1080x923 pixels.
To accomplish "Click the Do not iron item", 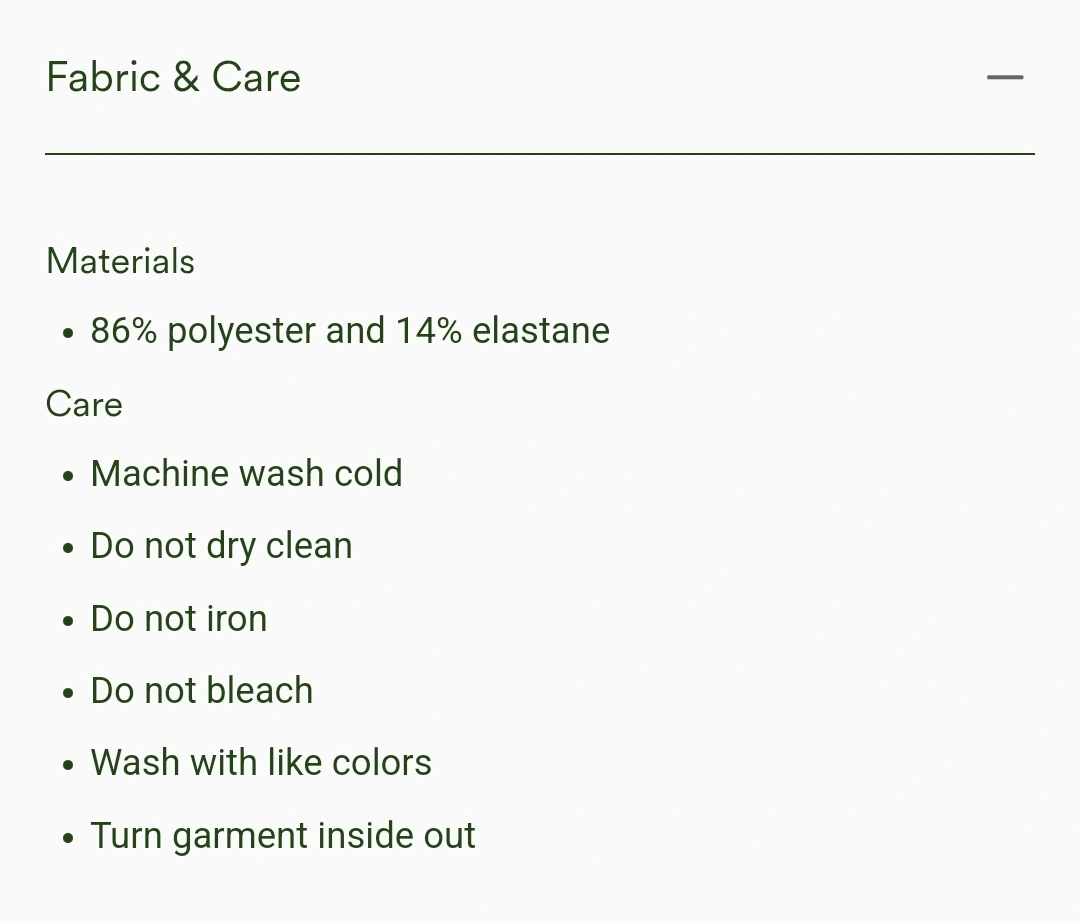I will pyautogui.click(x=179, y=619).
